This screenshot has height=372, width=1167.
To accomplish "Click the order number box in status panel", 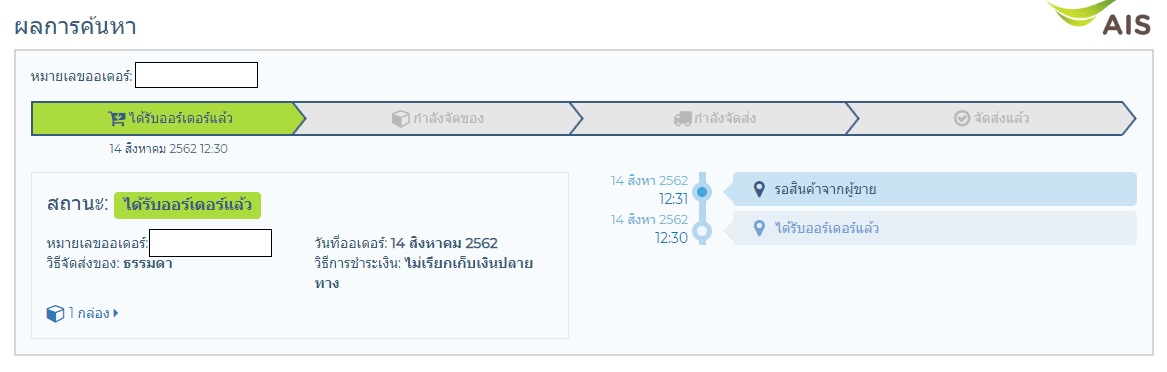I will [210, 243].
